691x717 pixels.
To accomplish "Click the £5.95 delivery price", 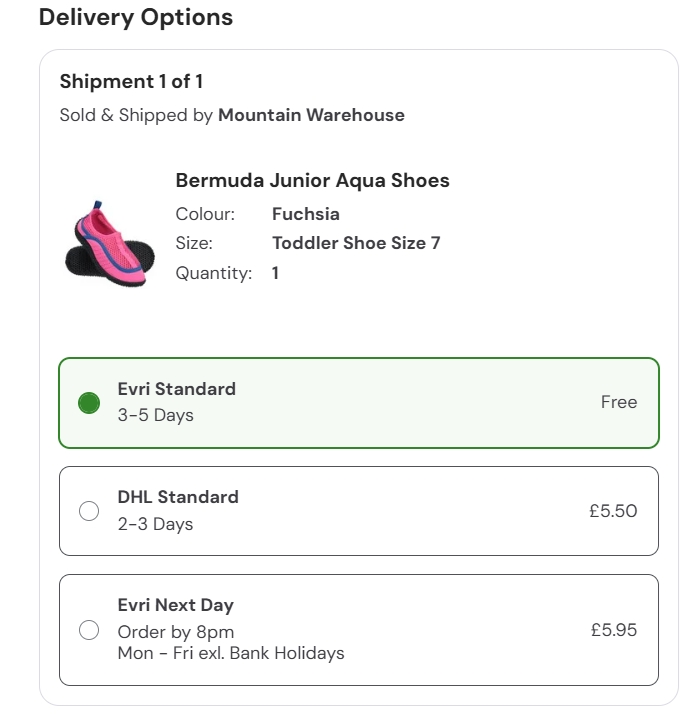I will pos(612,630).
